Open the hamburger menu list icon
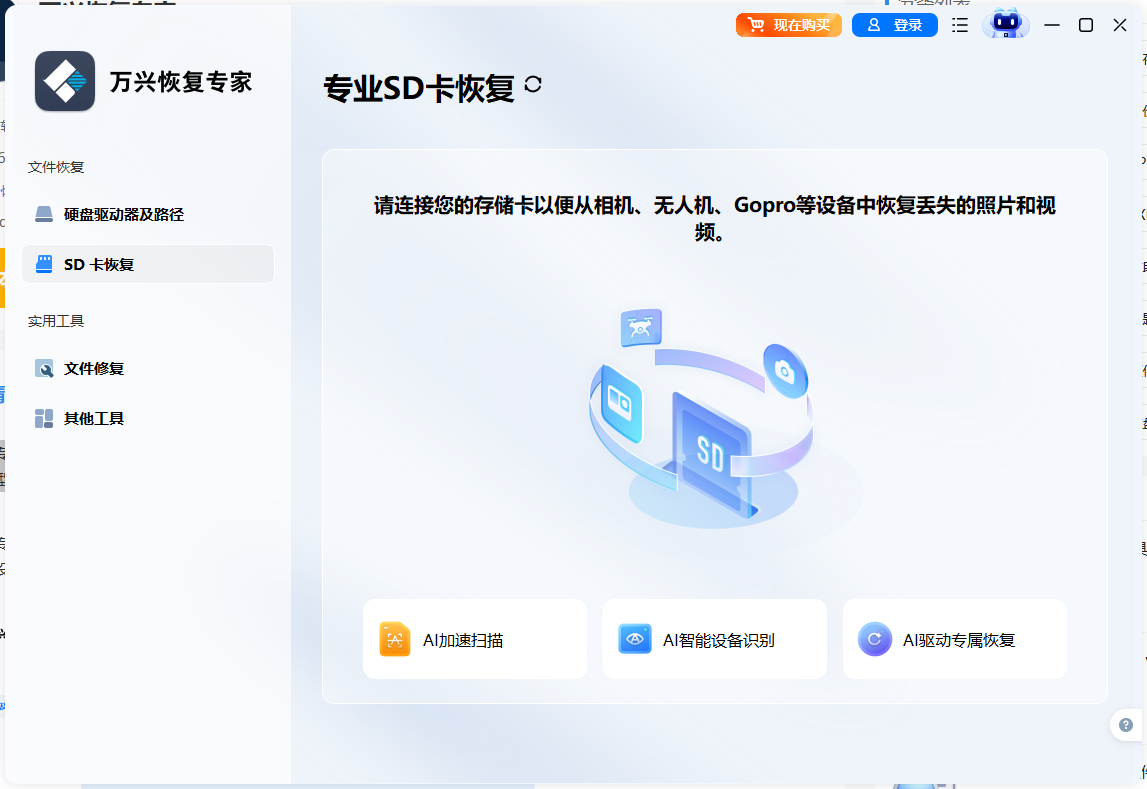 pyautogui.click(x=960, y=25)
